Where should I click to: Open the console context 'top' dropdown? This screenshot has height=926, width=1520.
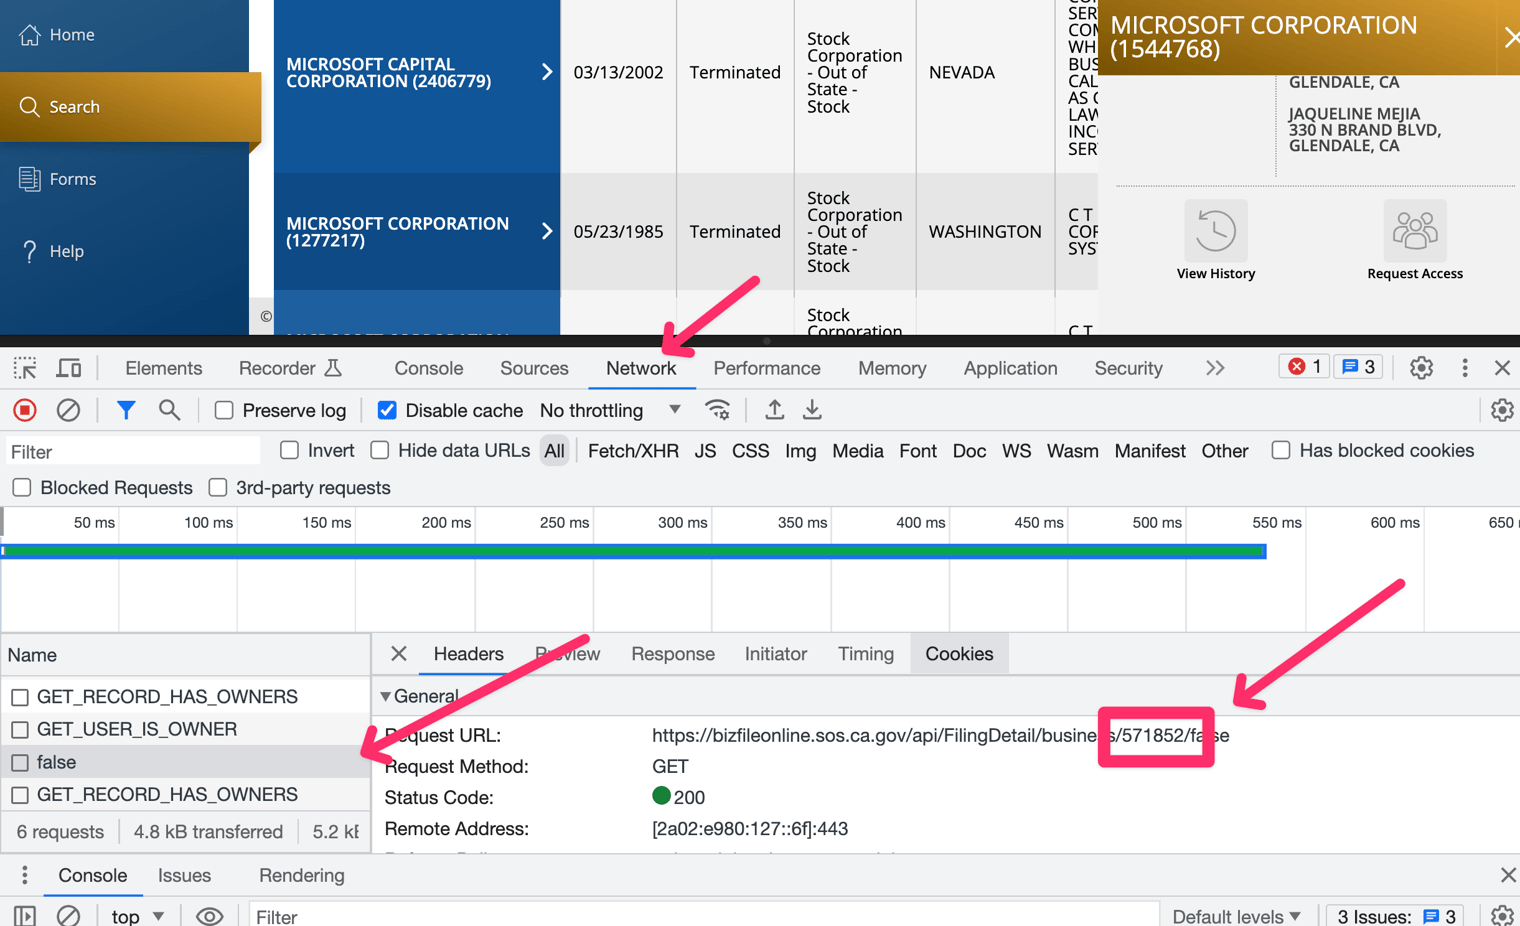tap(137, 916)
